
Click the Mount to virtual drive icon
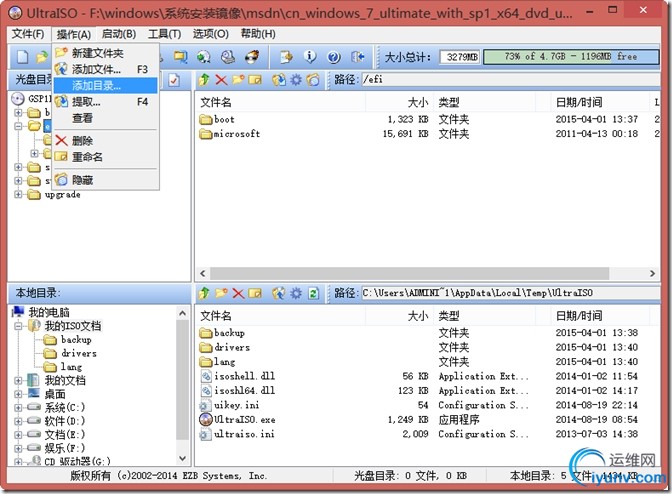228,57
